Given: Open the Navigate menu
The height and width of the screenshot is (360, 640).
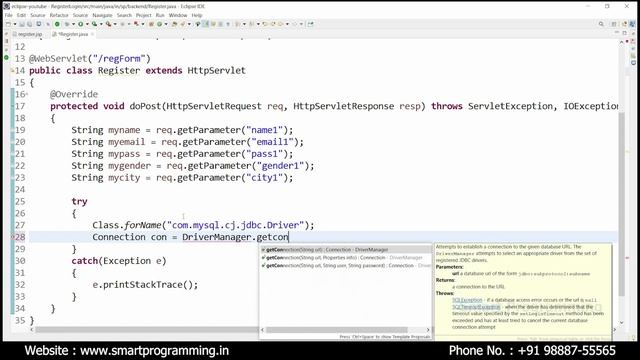Looking at the screenshot, I should (x=102, y=15).
